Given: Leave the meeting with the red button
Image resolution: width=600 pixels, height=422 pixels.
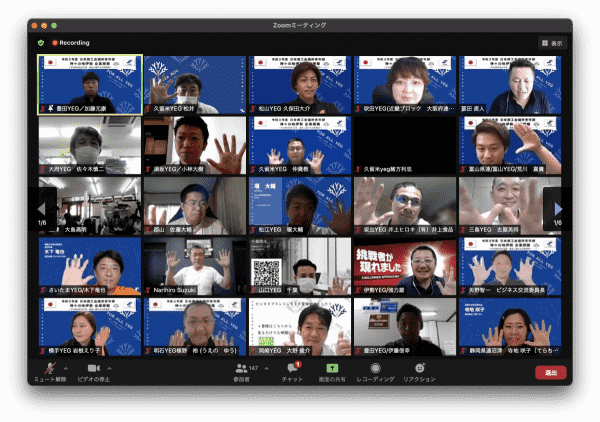Looking at the screenshot, I should pyautogui.click(x=551, y=373).
